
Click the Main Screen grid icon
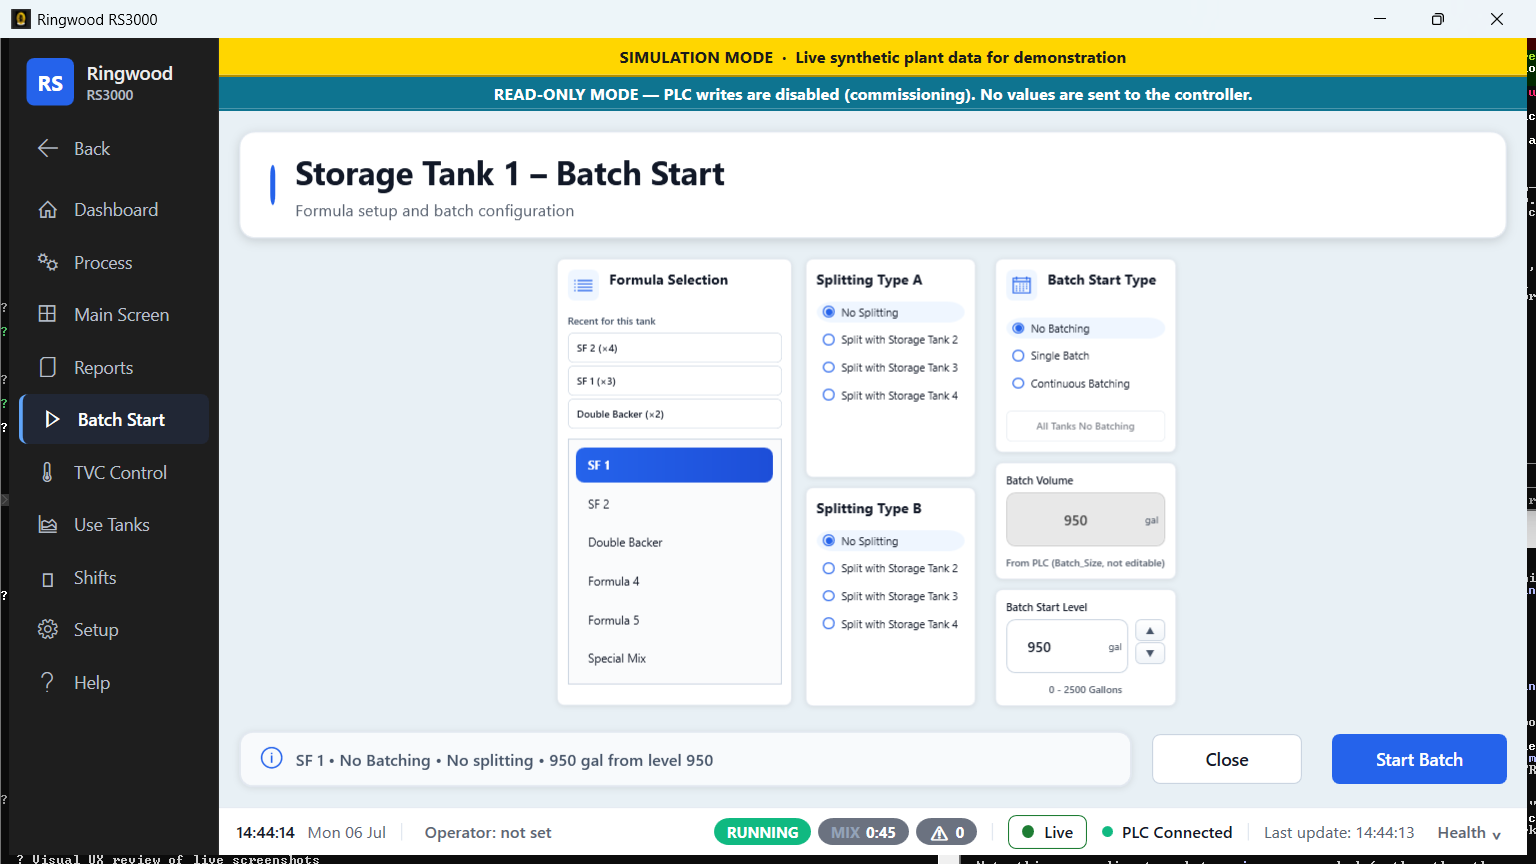(x=47, y=314)
